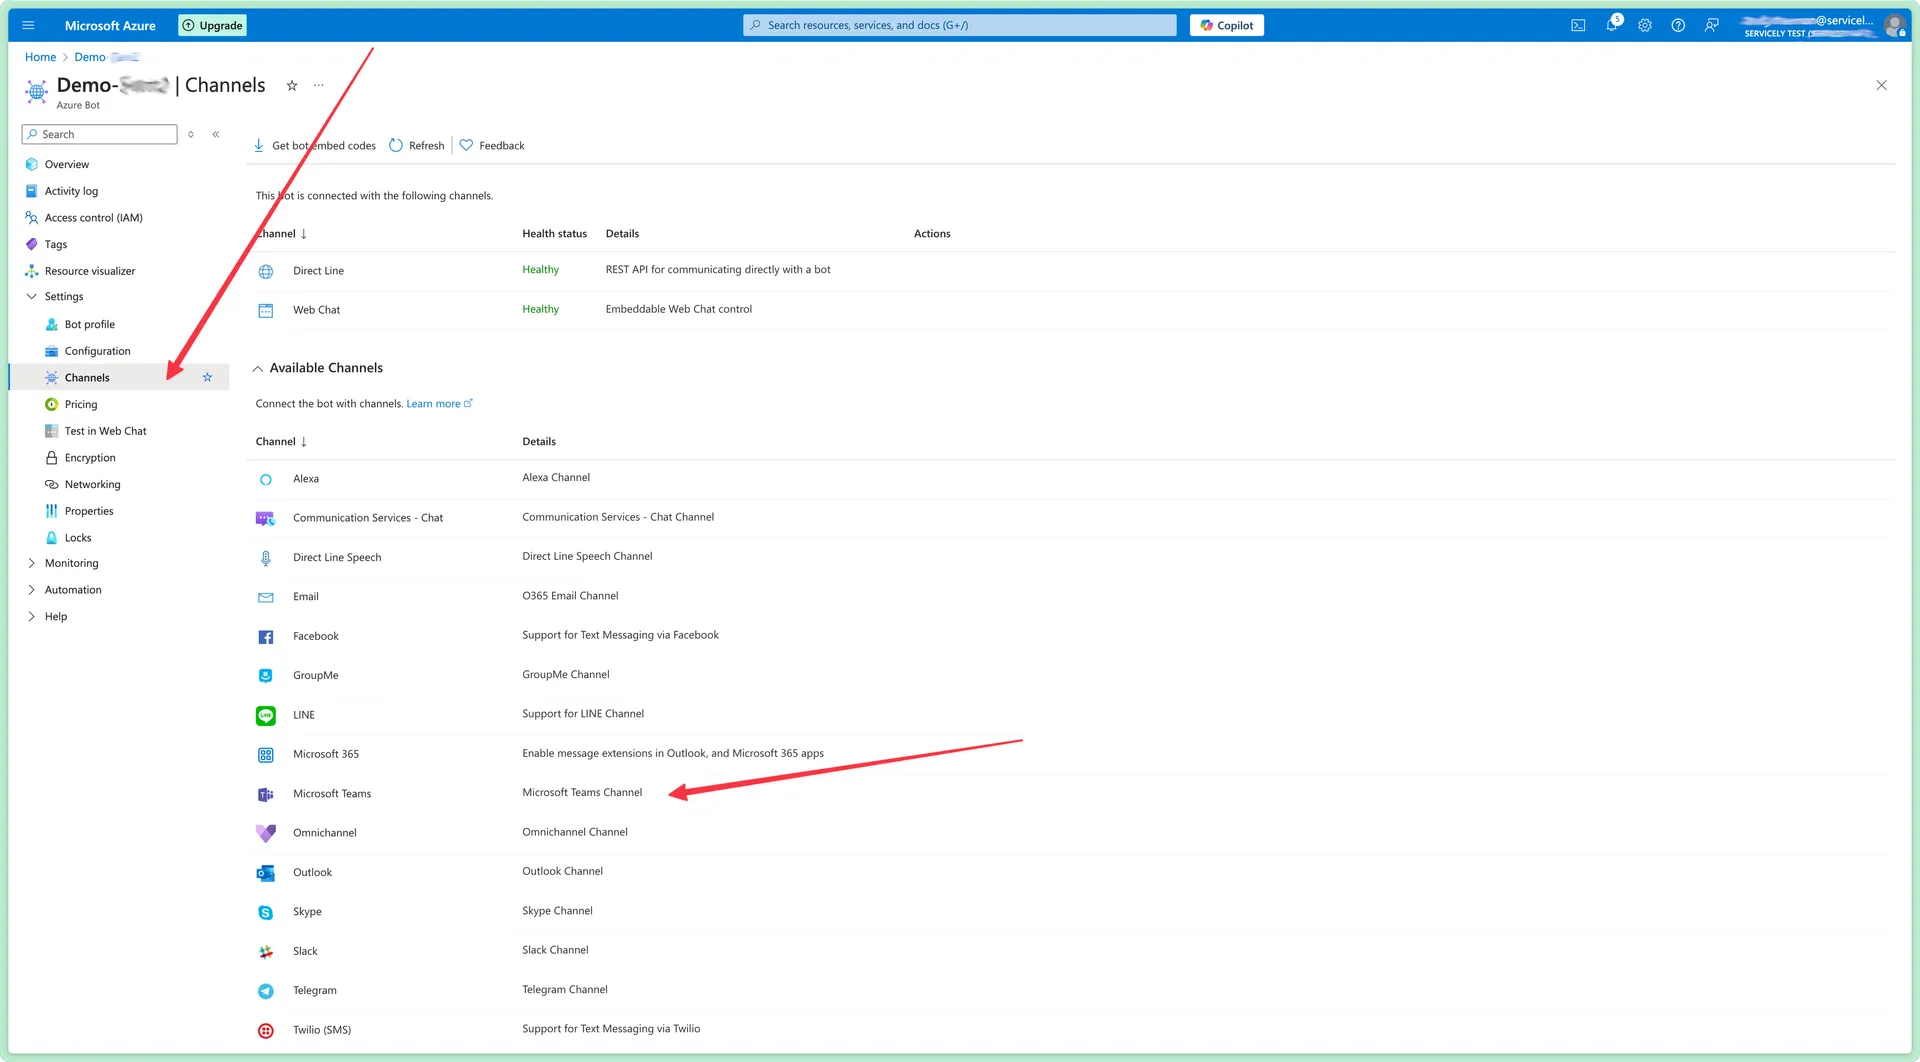Open Configuration settings page
The height and width of the screenshot is (1062, 1920).
click(x=98, y=352)
